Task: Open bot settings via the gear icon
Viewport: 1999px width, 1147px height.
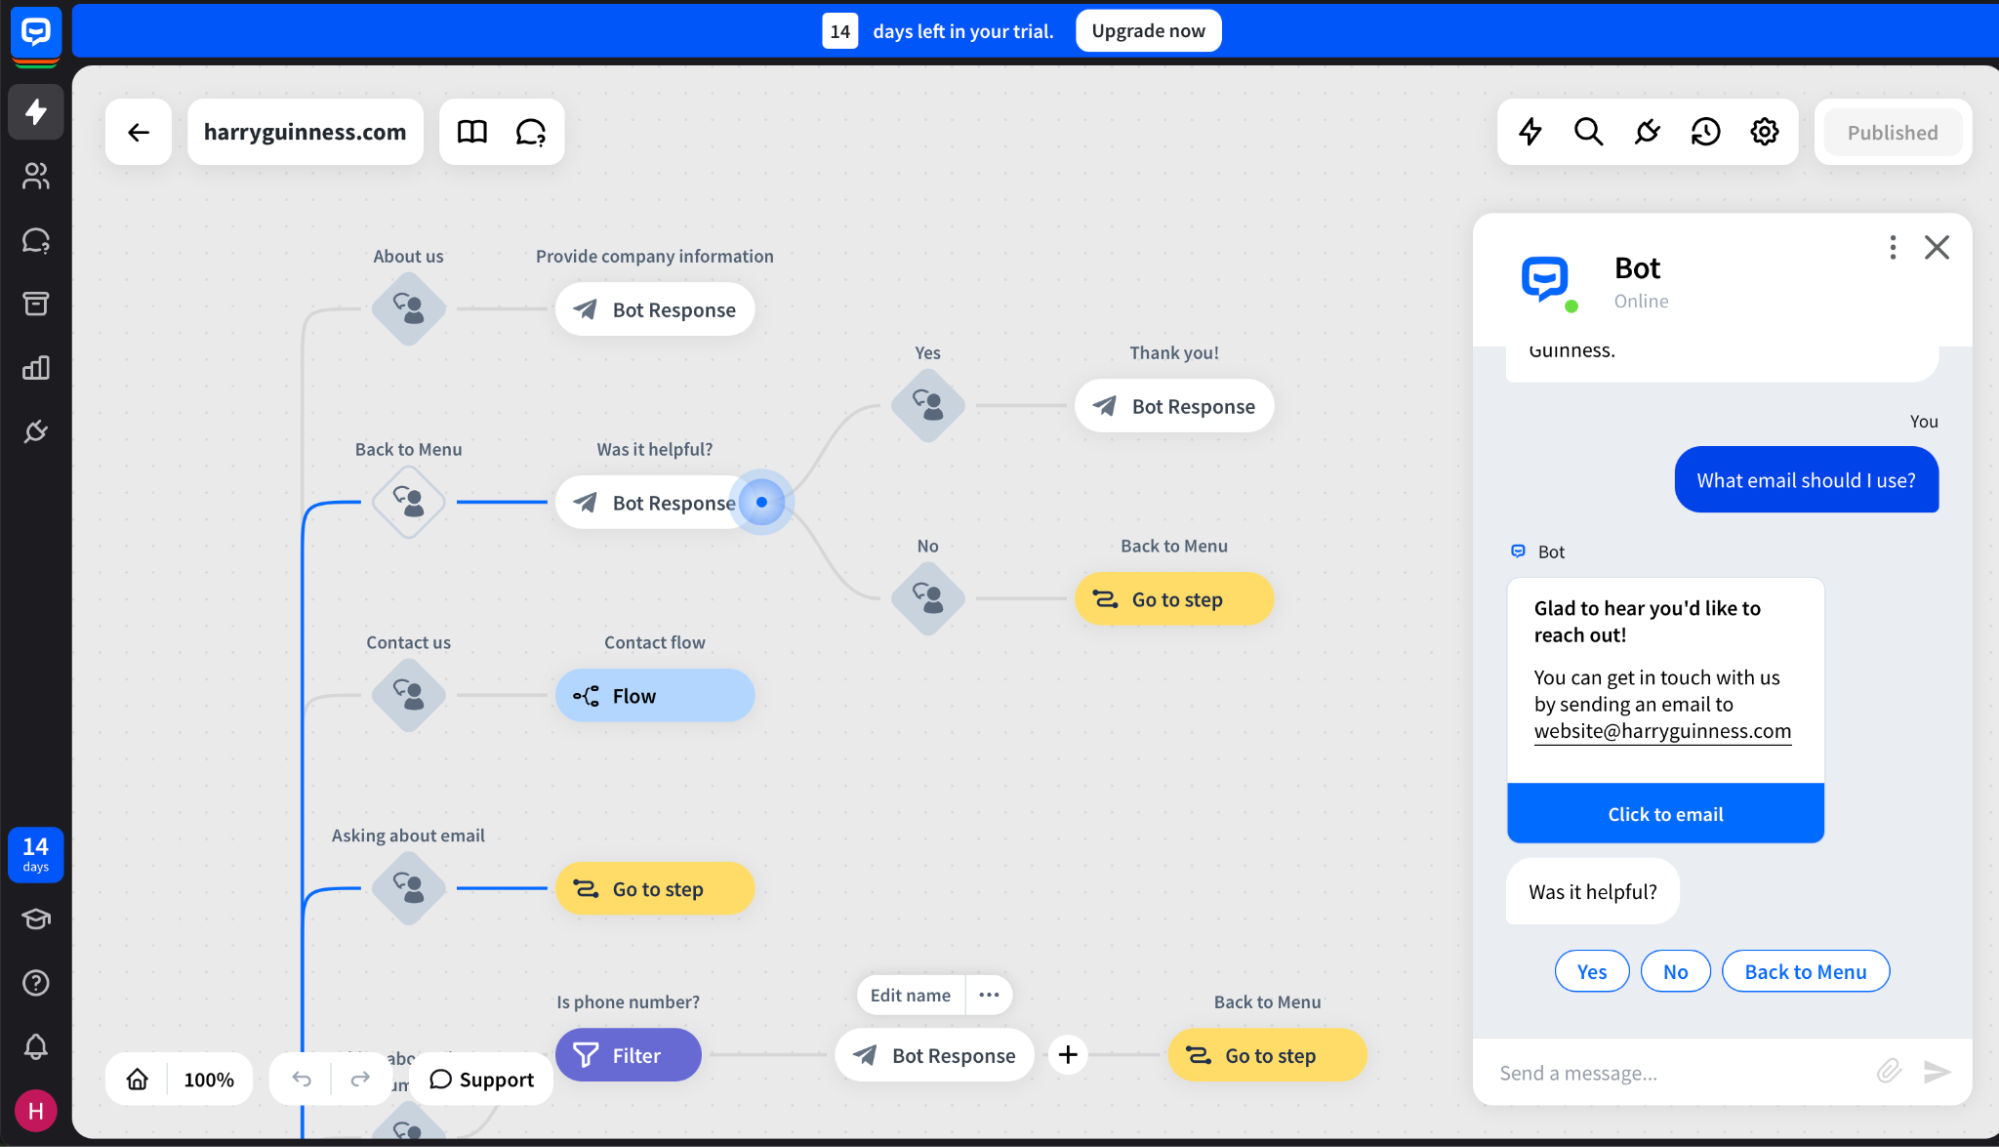Action: pyautogui.click(x=1764, y=131)
